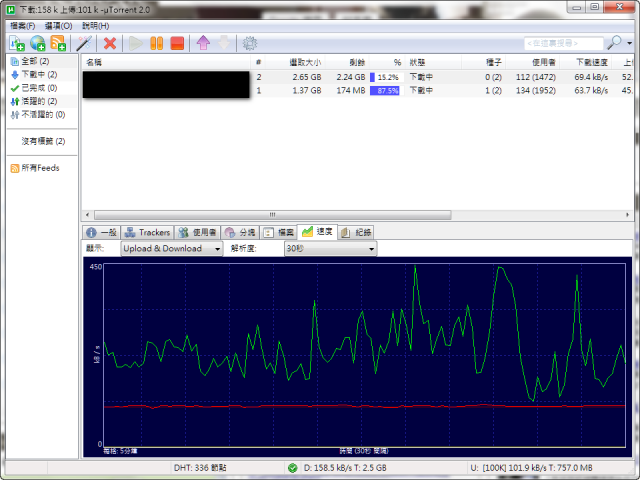
Task: Click the magnifier search icon
Action: click(x=614, y=42)
